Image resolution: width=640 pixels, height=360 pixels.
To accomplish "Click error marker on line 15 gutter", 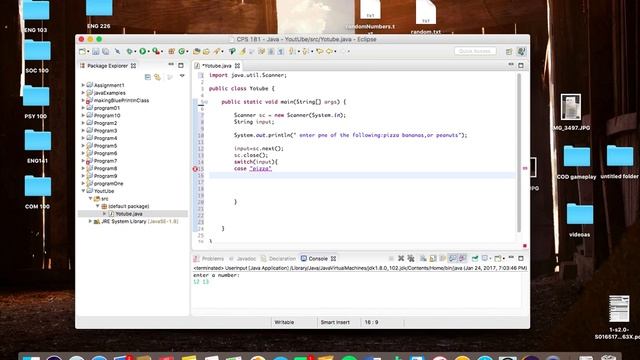I will point(195,169).
